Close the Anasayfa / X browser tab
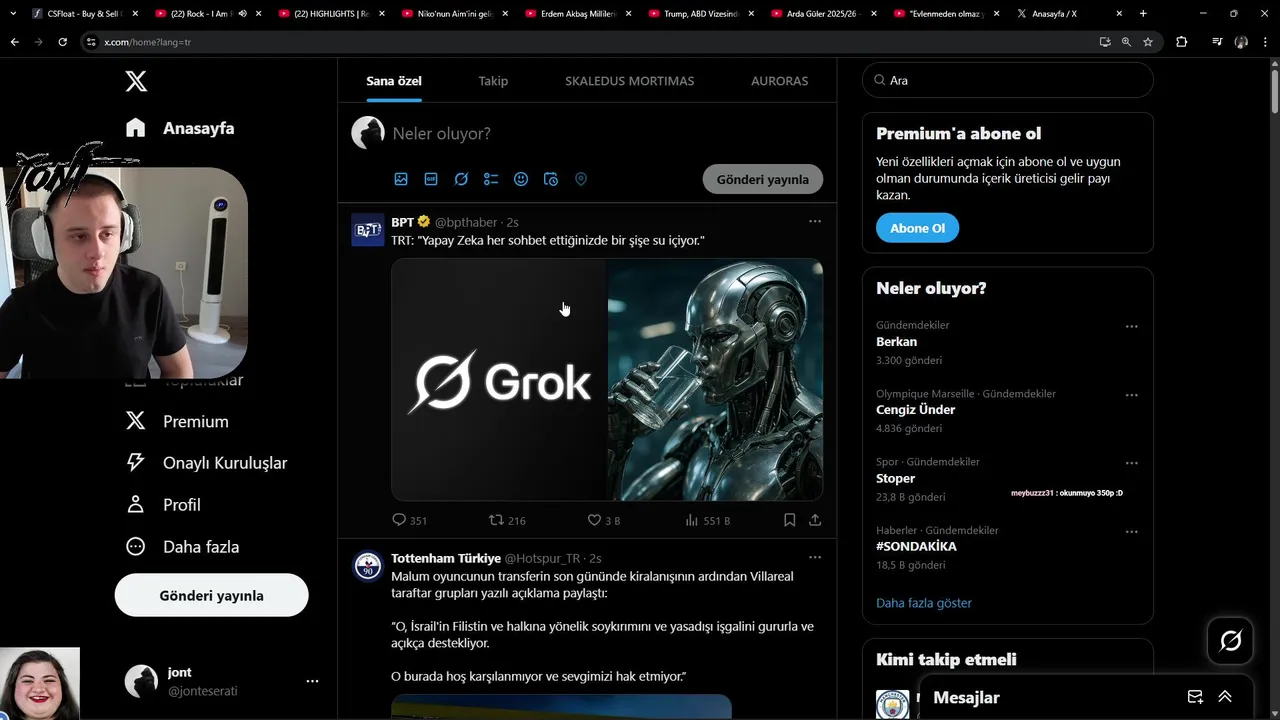 pyautogui.click(x=1120, y=14)
